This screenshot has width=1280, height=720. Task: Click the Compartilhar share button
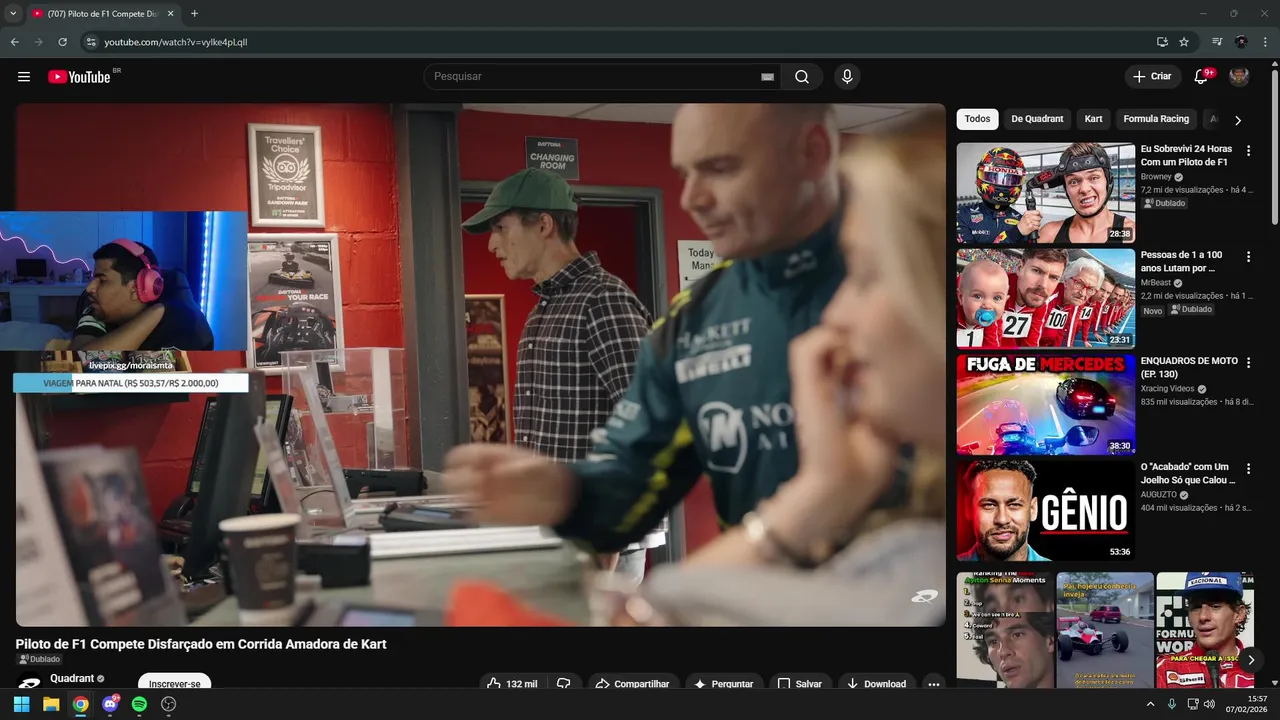[632, 684]
